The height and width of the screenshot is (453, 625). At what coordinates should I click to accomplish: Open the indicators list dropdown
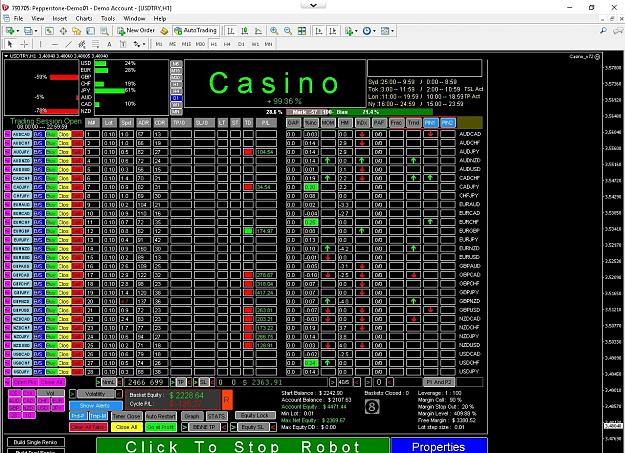(356, 31)
